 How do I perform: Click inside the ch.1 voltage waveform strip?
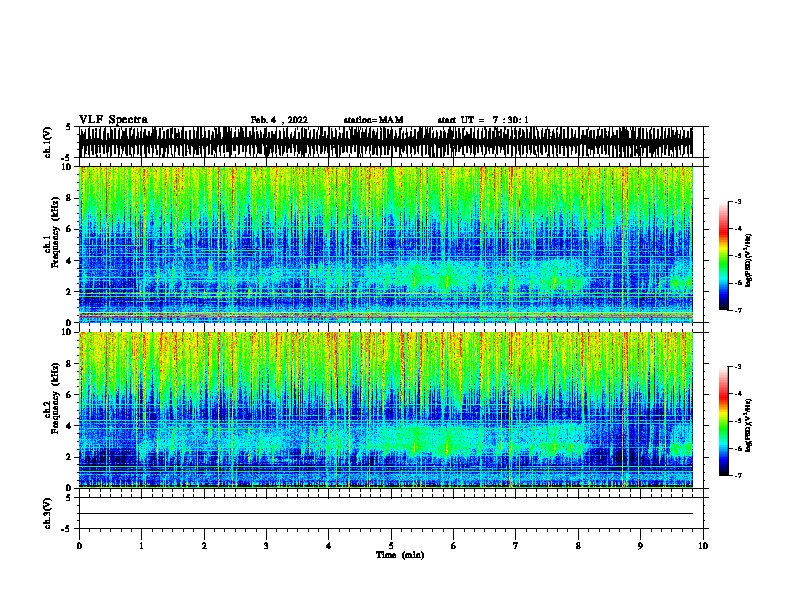386,142
